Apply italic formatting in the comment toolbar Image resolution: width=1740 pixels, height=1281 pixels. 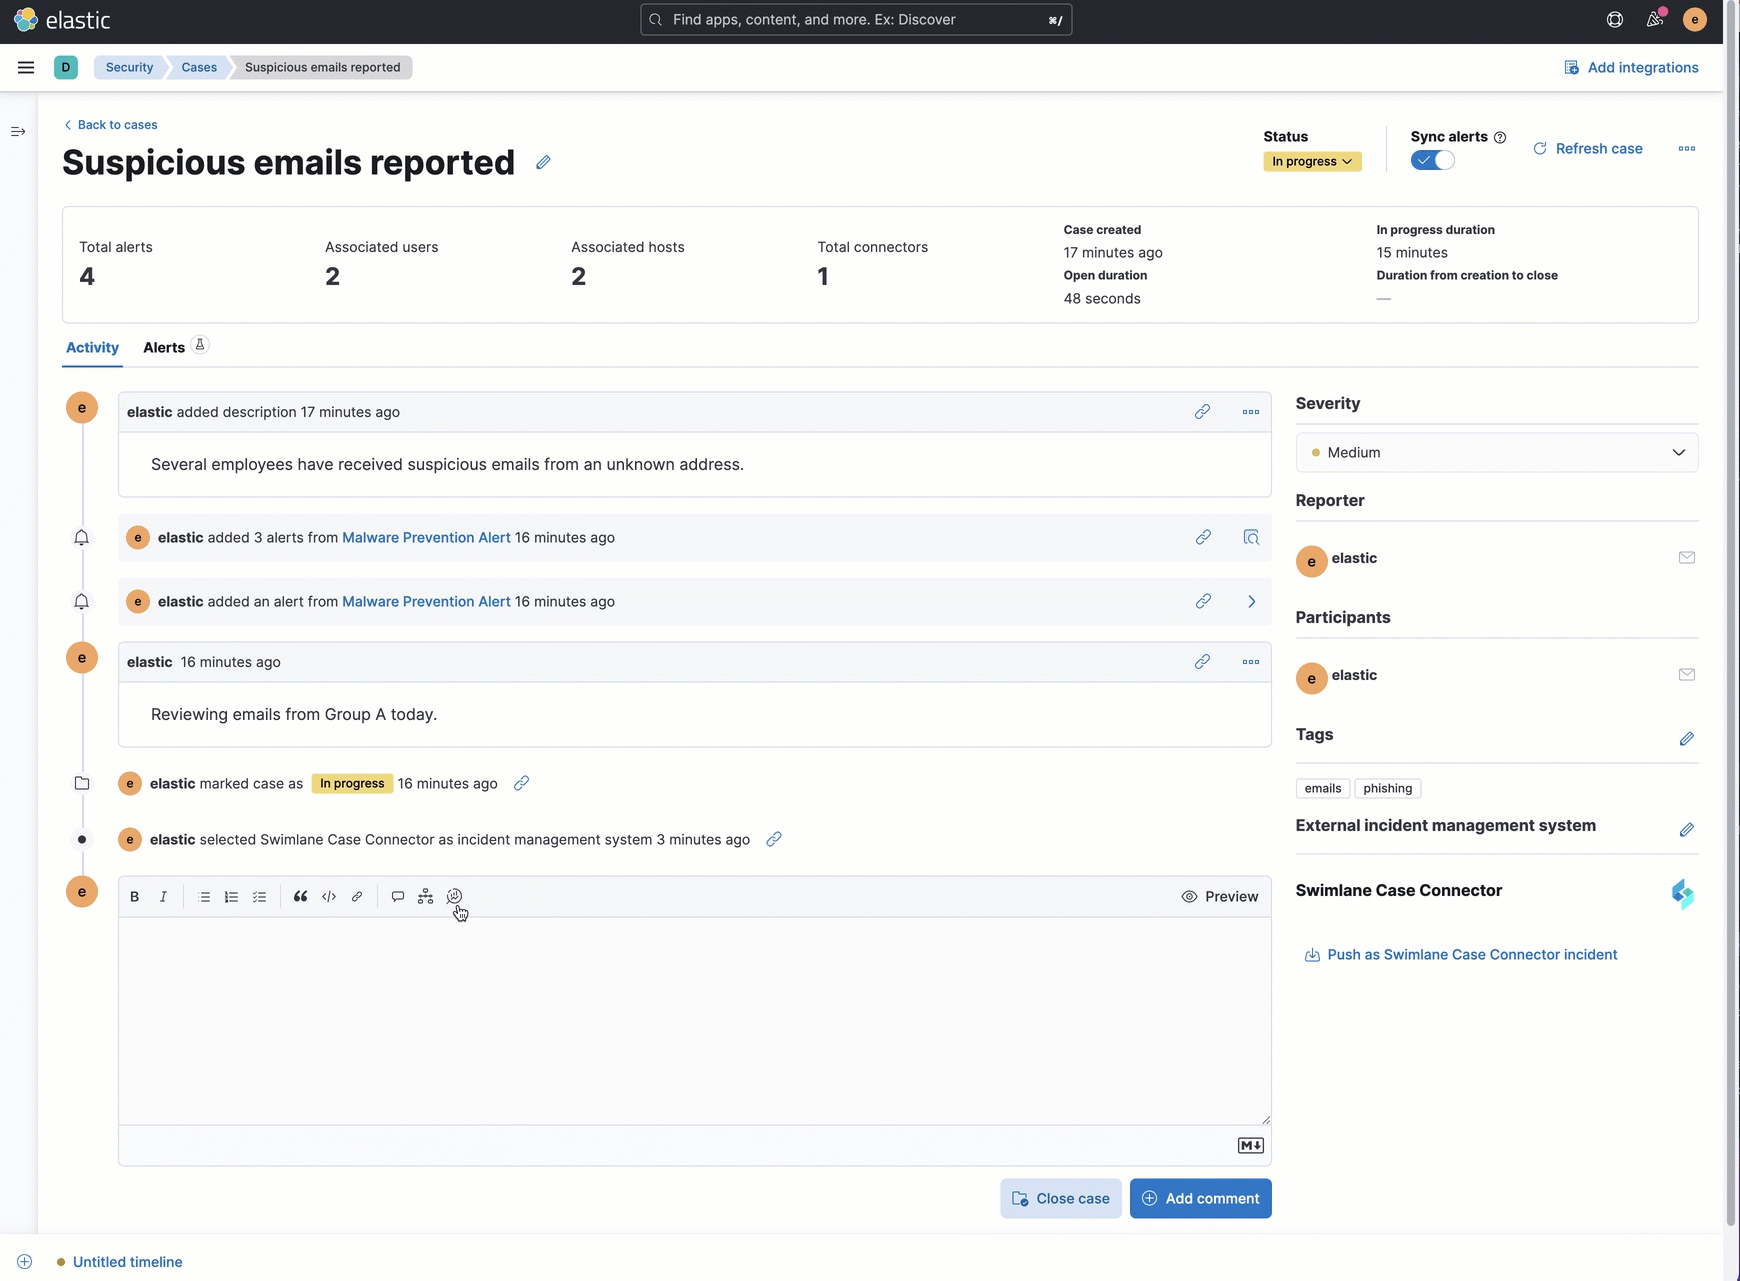coord(163,896)
